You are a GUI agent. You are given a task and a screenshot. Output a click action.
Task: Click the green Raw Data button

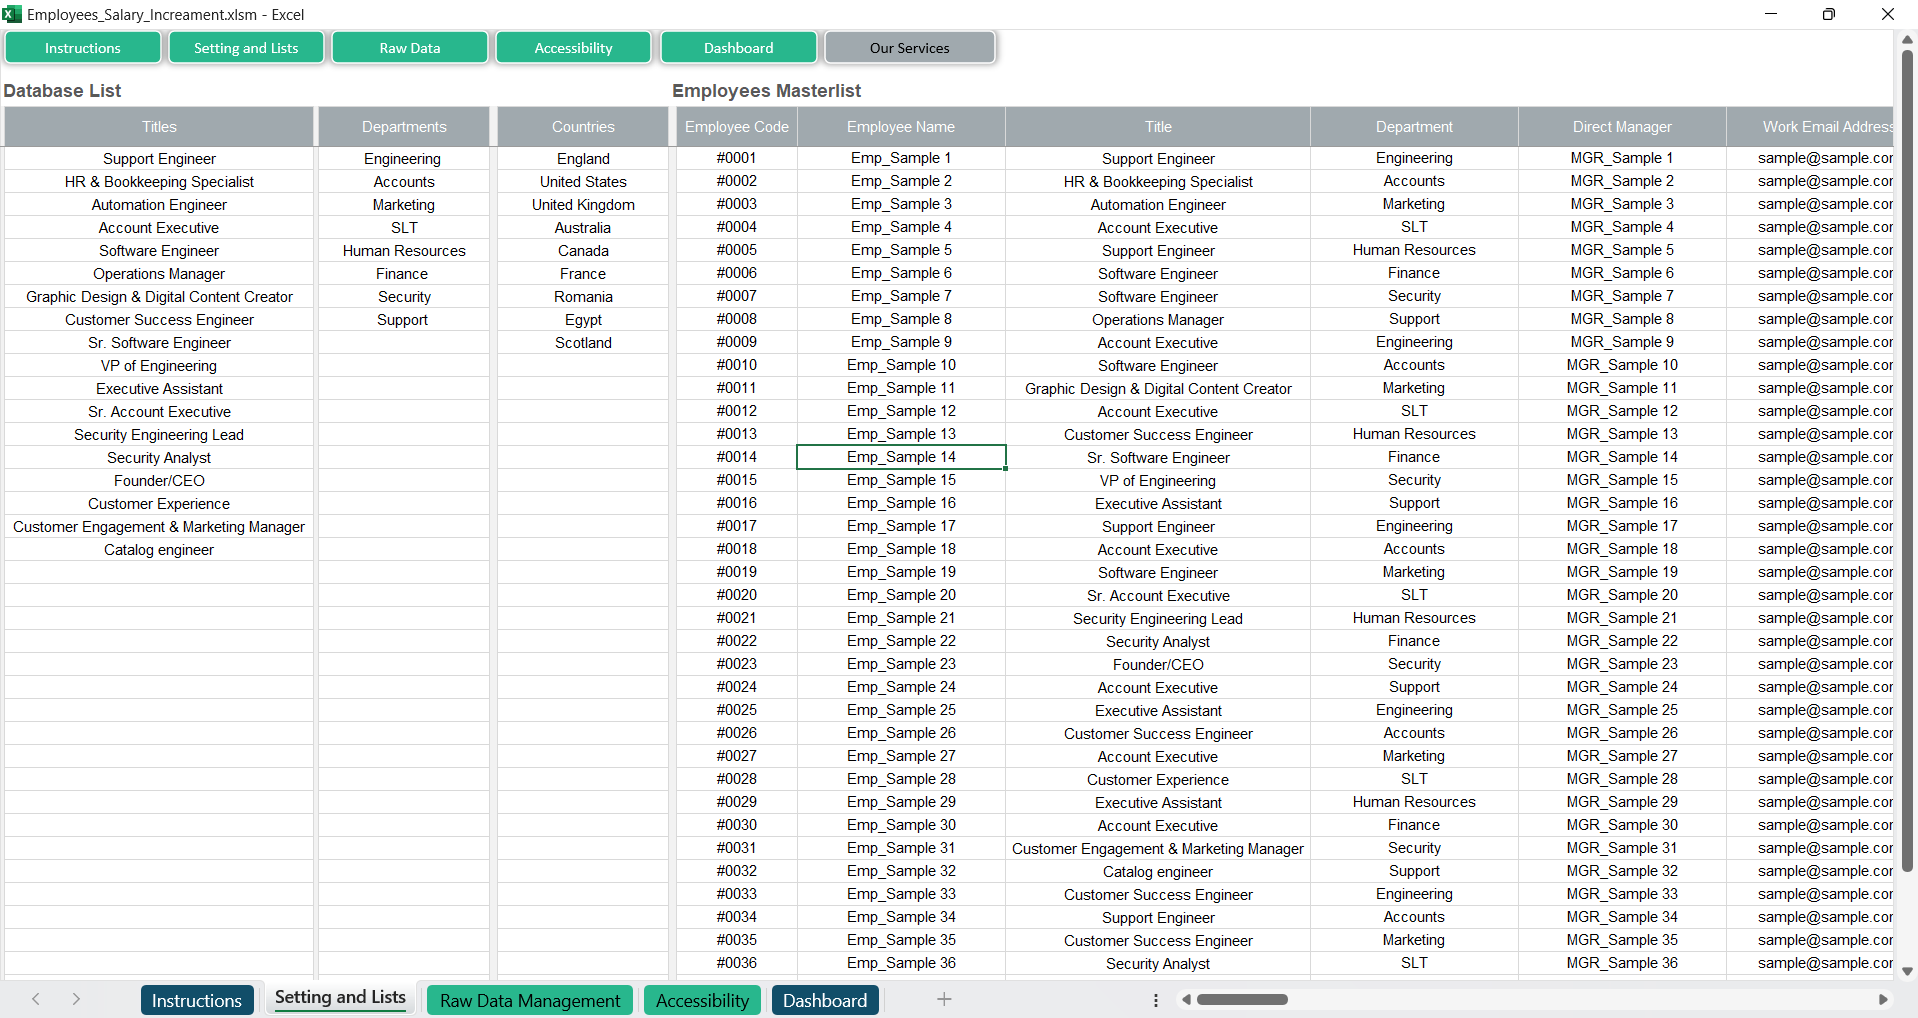[x=409, y=48]
